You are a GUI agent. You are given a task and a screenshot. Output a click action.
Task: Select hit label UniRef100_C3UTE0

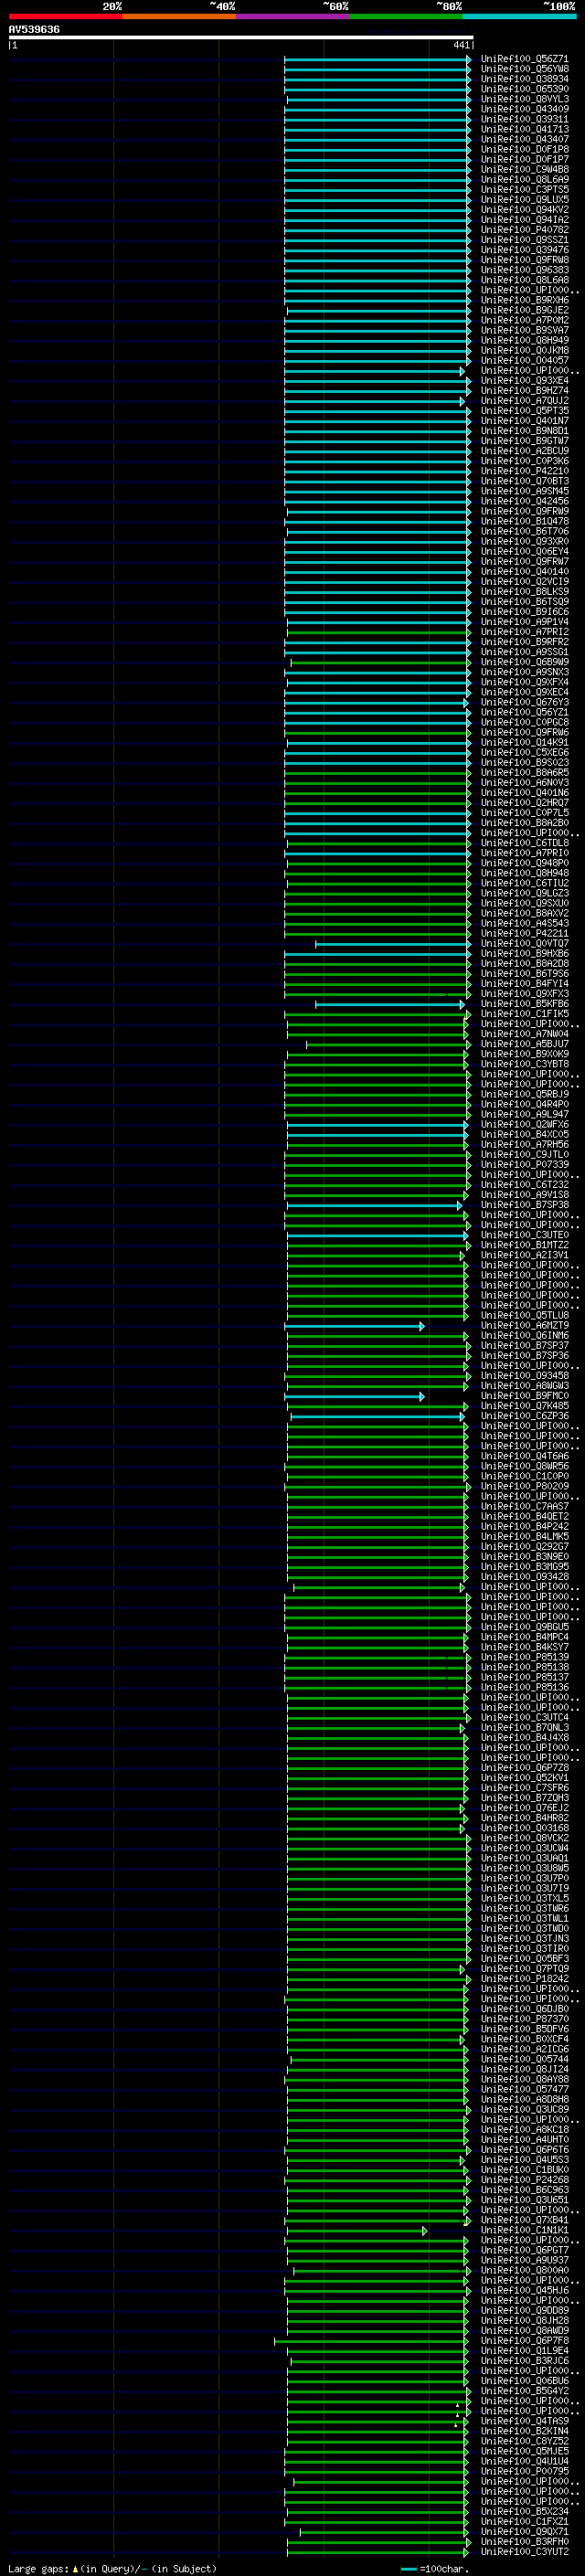pos(524,1235)
